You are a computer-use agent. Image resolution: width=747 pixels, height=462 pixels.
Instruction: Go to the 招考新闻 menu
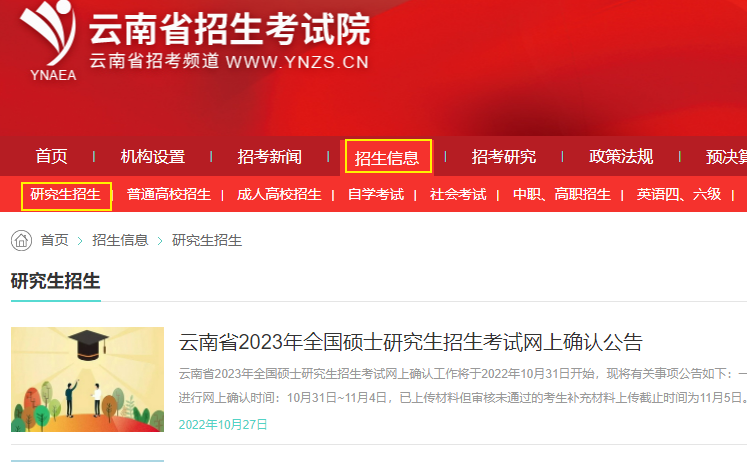pyautogui.click(x=270, y=156)
